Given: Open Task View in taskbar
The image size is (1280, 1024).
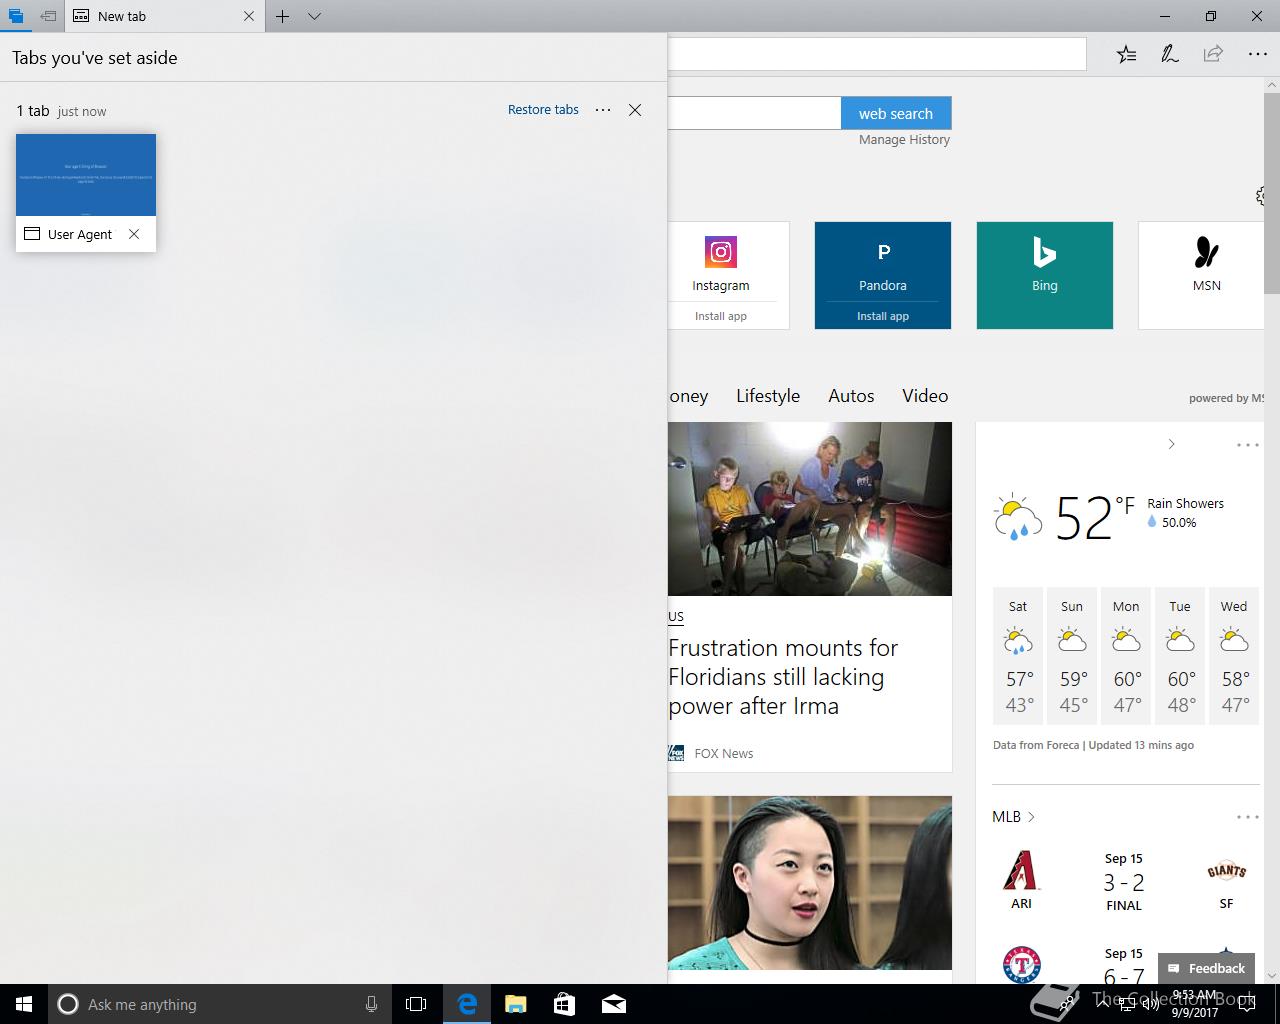Looking at the screenshot, I should pos(416,1004).
